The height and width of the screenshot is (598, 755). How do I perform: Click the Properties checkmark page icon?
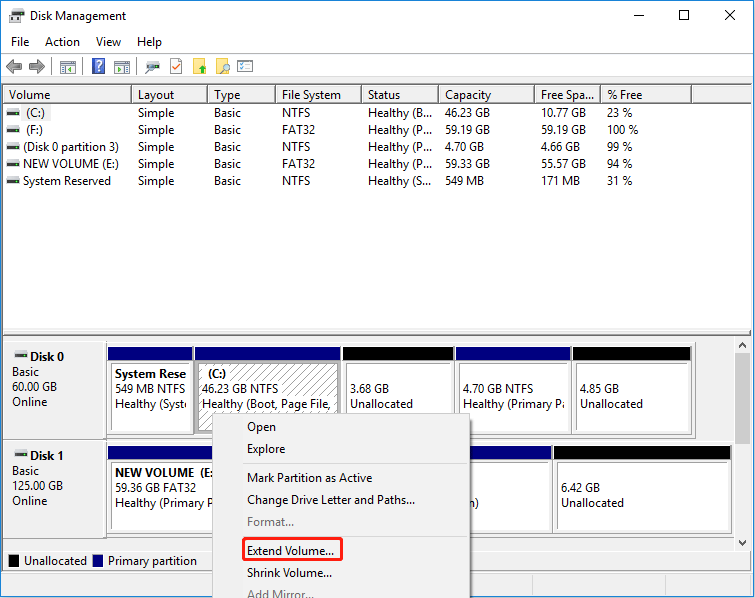(176, 66)
